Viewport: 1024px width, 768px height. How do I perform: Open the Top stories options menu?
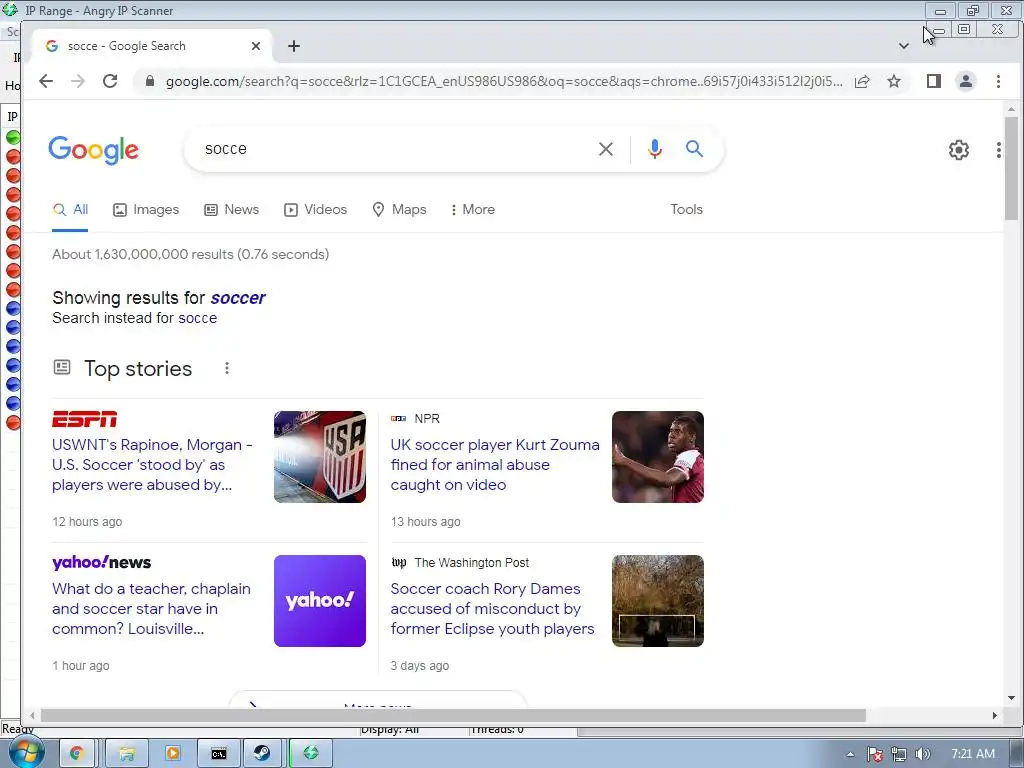click(227, 368)
